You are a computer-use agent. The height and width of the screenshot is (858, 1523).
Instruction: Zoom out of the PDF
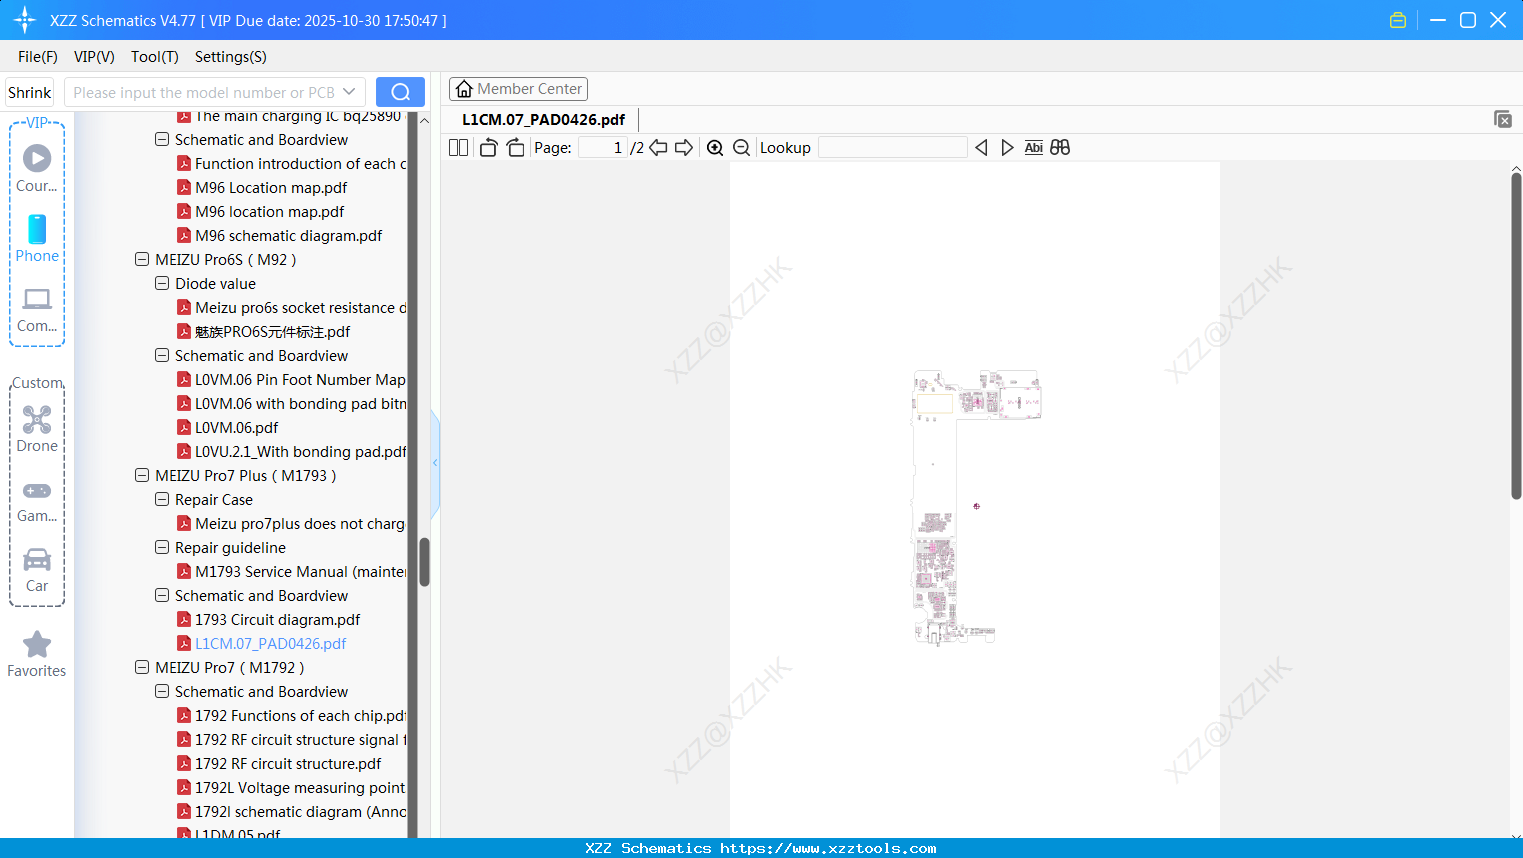coord(742,147)
